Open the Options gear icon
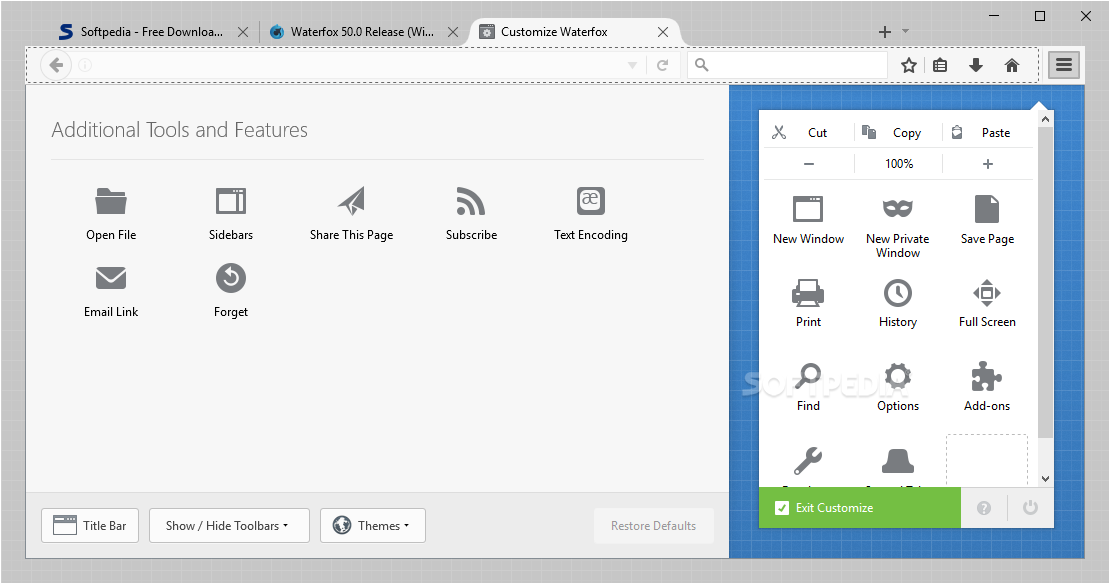 click(x=898, y=377)
